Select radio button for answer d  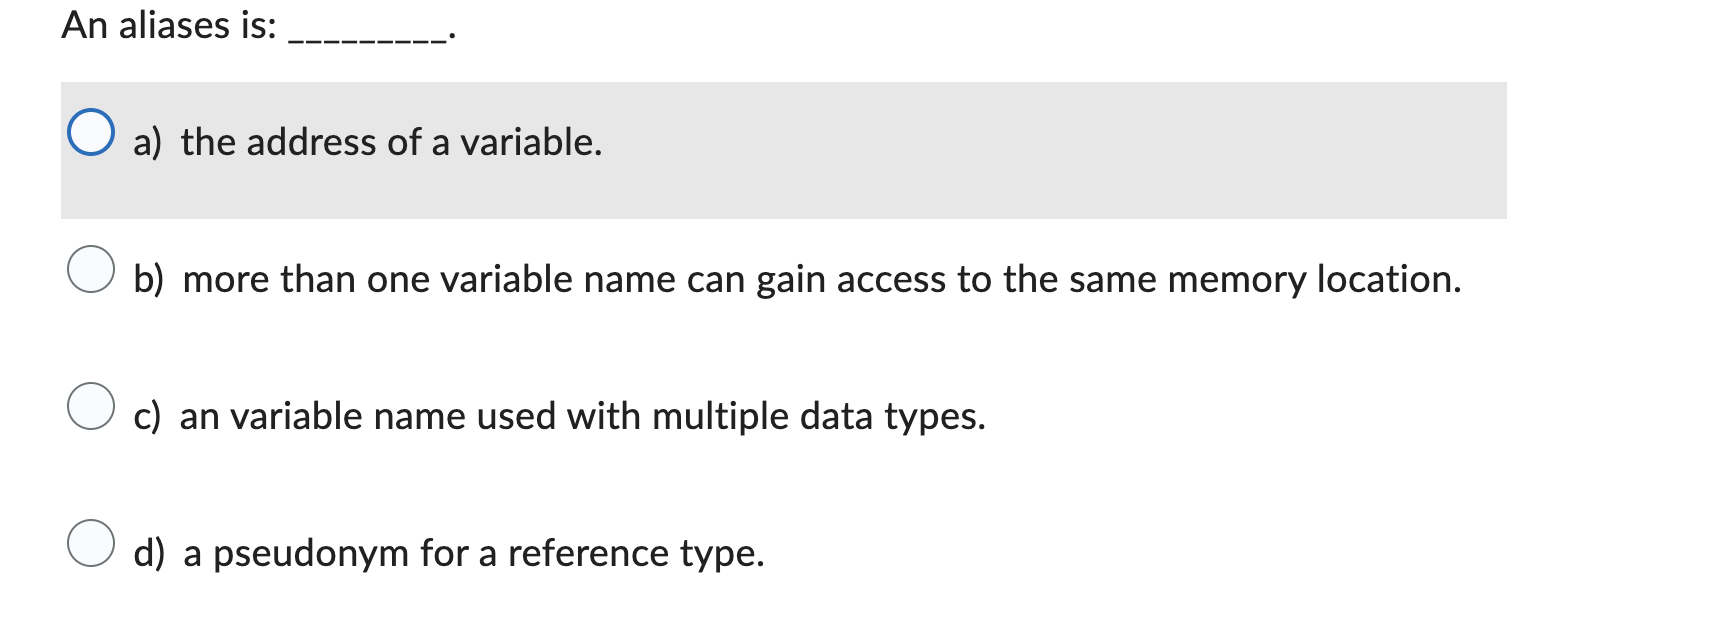91,542
